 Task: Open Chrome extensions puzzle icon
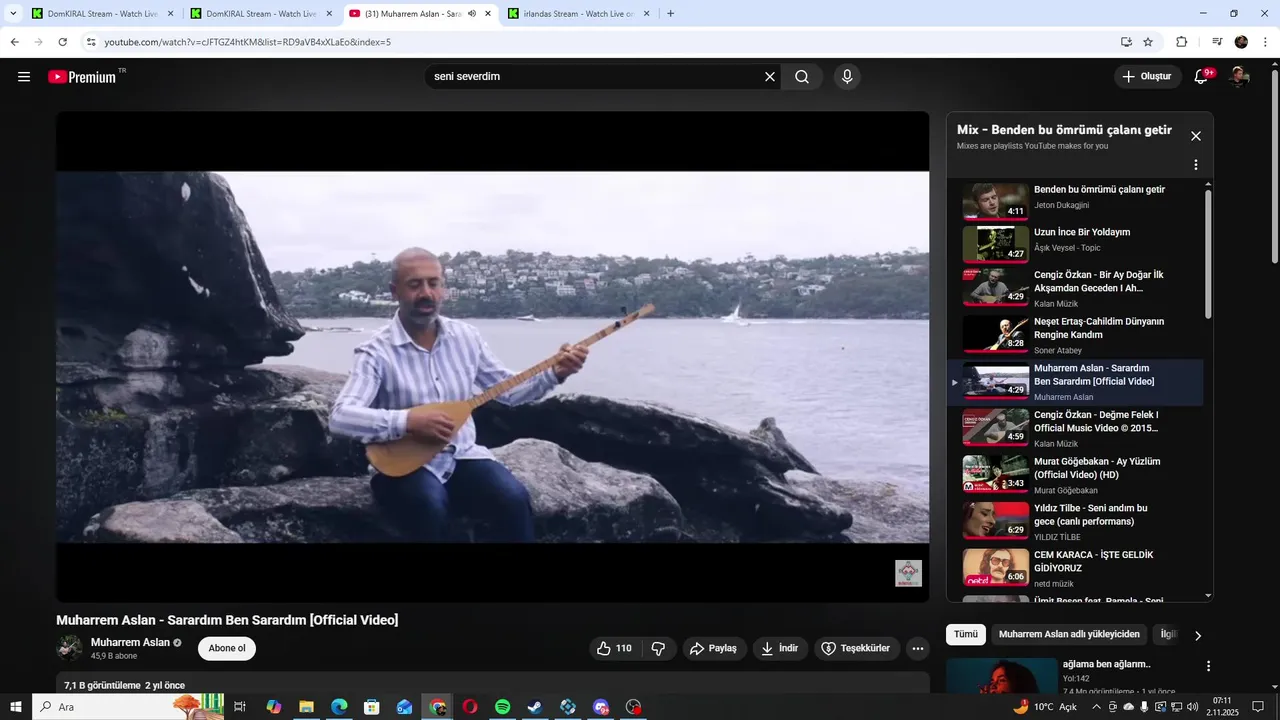pyautogui.click(x=1181, y=42)
